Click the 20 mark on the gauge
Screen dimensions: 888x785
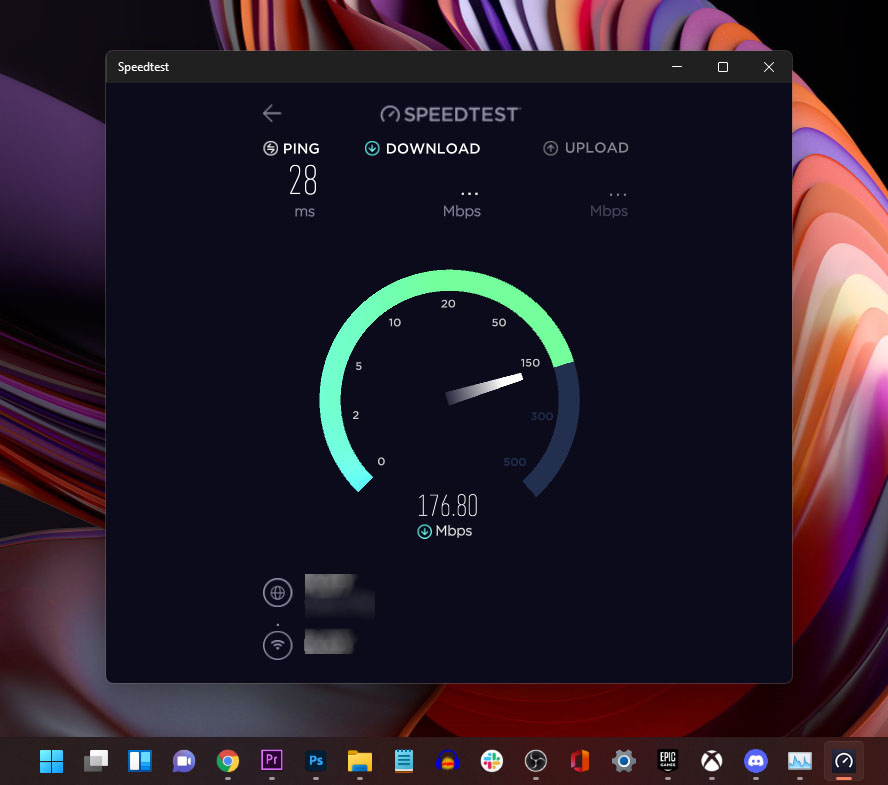click(448, 304)
